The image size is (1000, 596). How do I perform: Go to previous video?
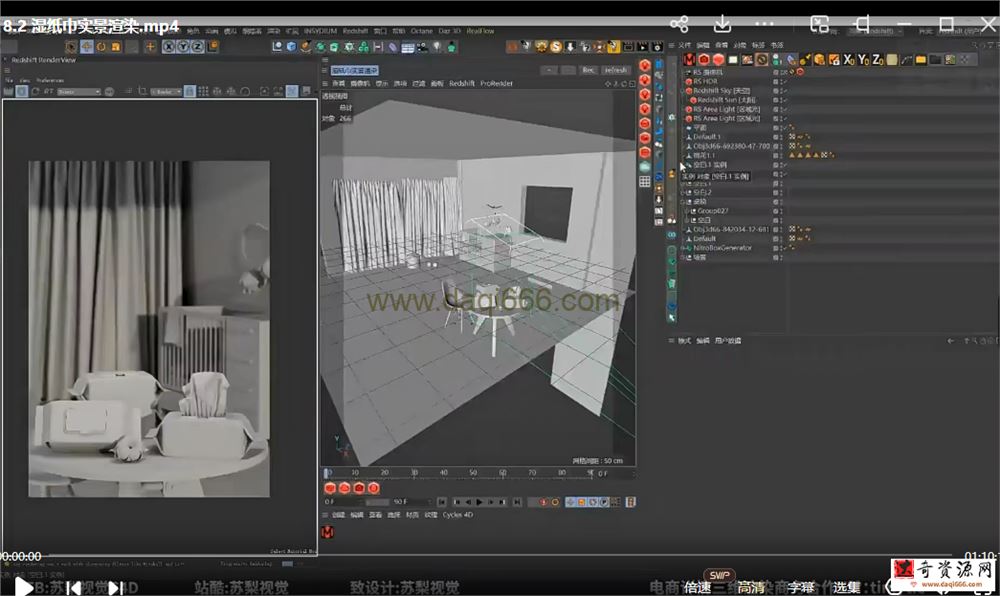pos(74,588)
